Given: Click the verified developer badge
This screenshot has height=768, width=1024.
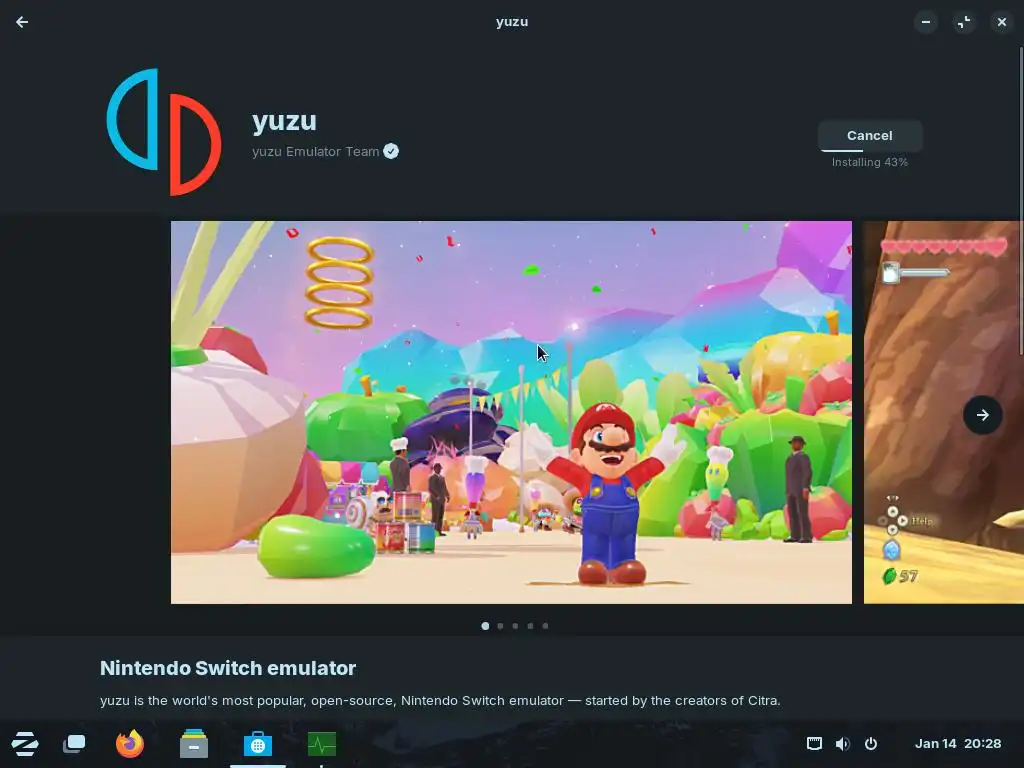Looking at the screenshot, I should 391,152.
